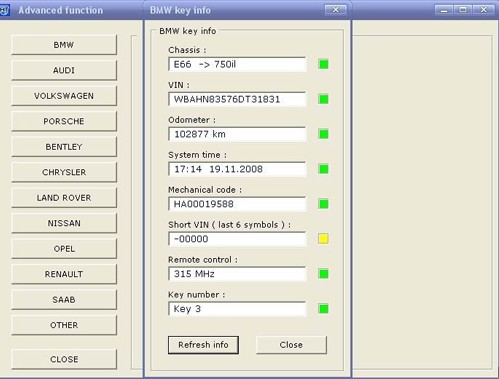Close the BMW key info dialog via X
This screenshot has width=499, height=379.
click(x=336, y=10)
